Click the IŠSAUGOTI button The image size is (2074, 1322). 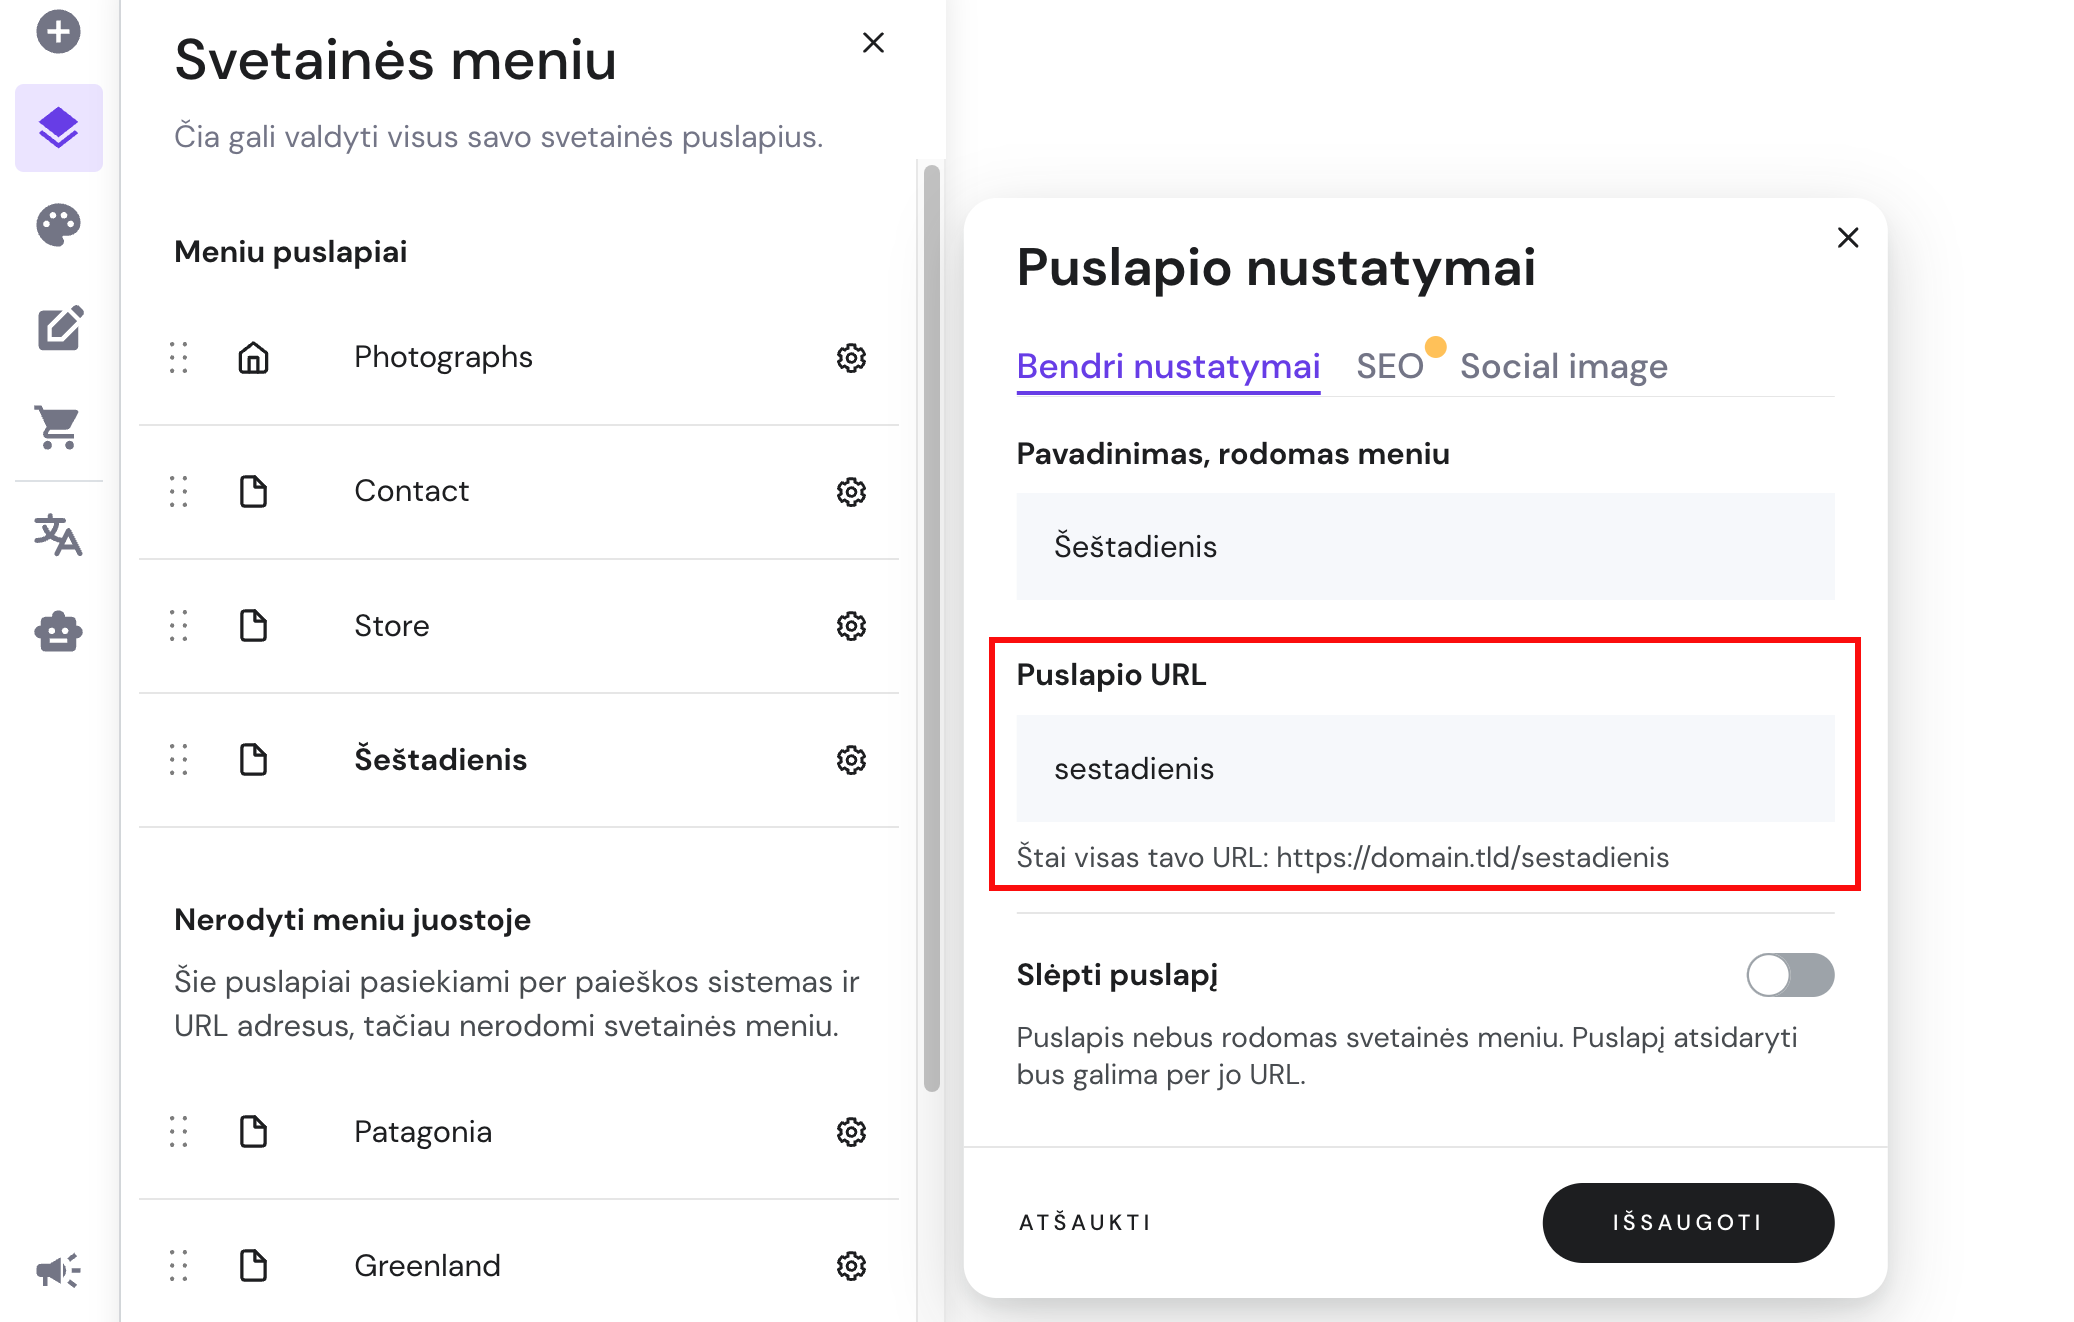click(1688, 1222)
